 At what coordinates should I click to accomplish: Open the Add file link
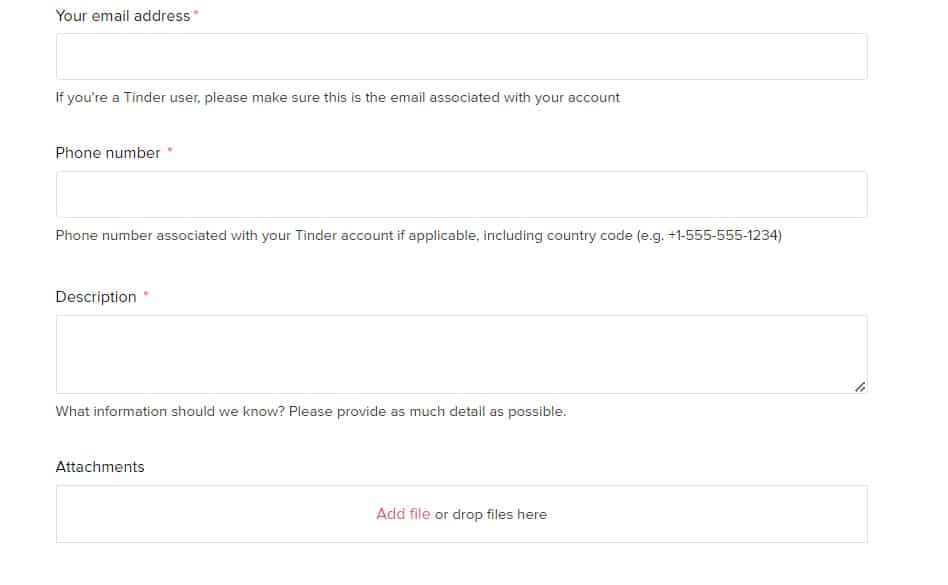coord(403,514)
